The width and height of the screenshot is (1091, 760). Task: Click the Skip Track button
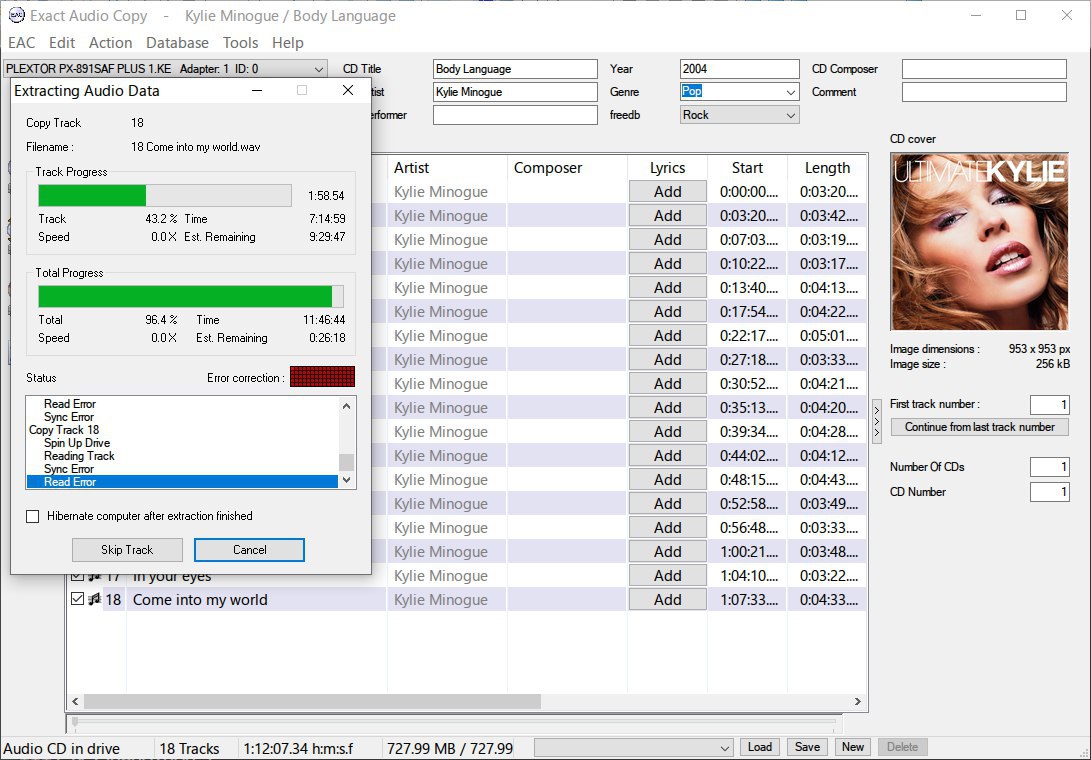pos(127,550)
